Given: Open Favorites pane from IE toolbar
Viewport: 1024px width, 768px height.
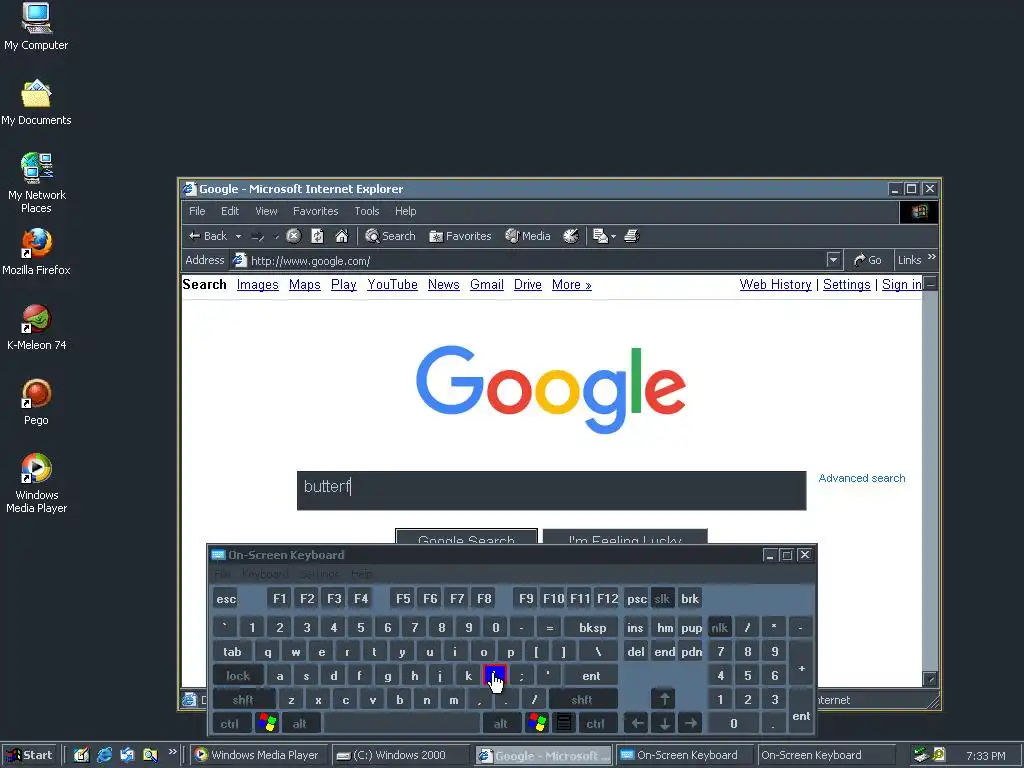Looking at the screenshot, I should pos(460,236).
